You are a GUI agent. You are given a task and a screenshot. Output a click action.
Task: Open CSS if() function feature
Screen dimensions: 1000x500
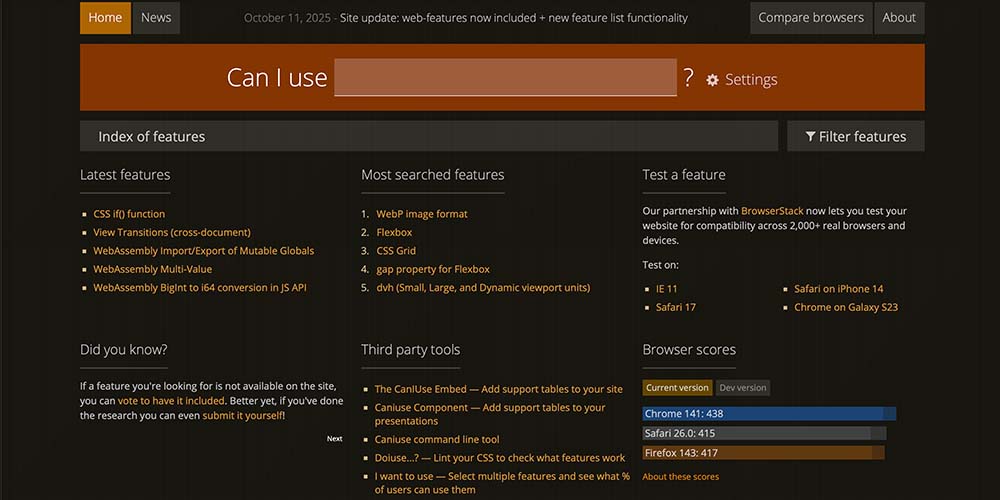pyautogui.click(x=129, y=214)
